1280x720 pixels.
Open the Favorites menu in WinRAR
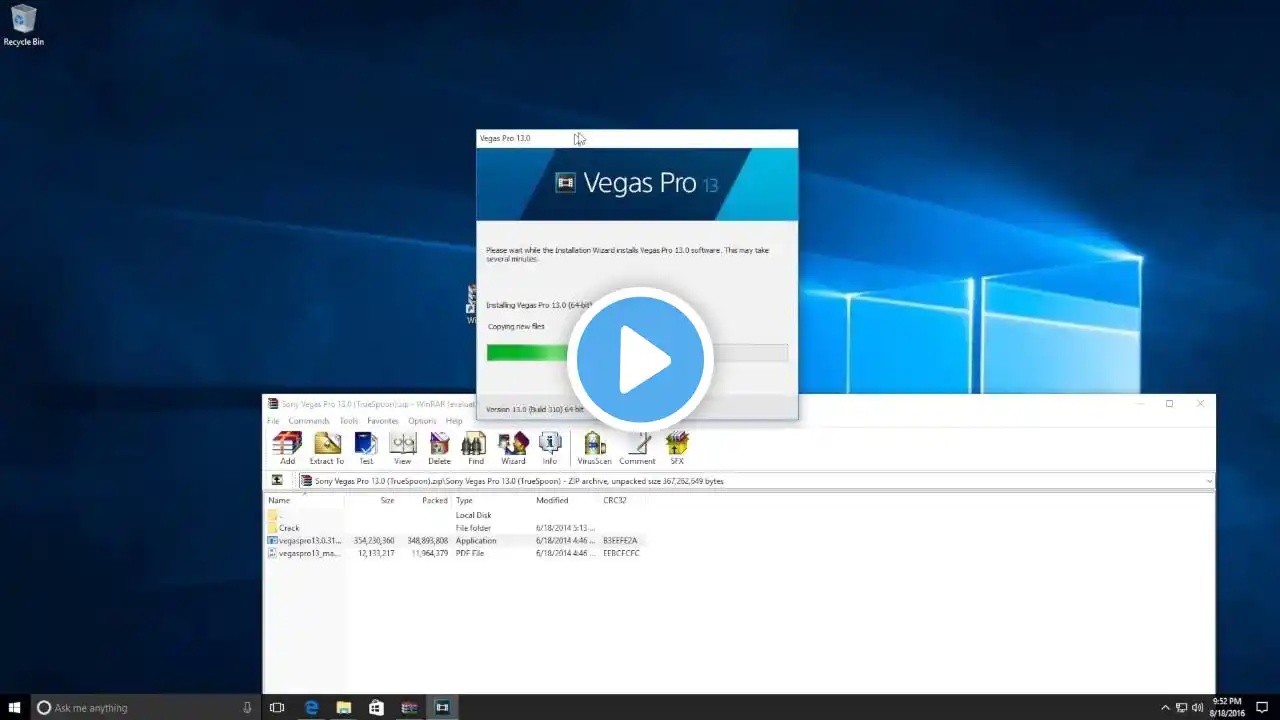(383, 421)
